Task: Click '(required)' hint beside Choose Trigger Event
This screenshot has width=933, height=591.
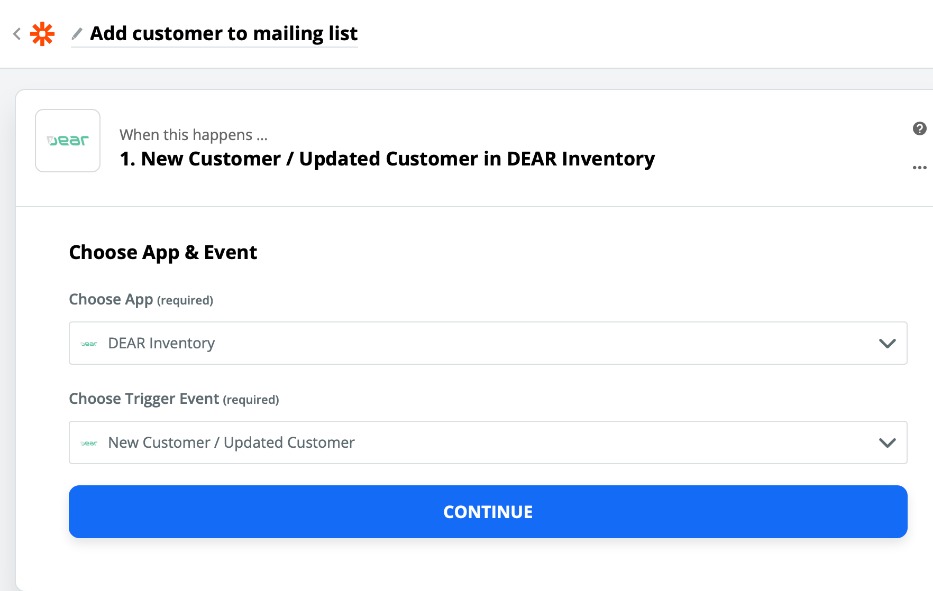Action: [x=251, y=399]
